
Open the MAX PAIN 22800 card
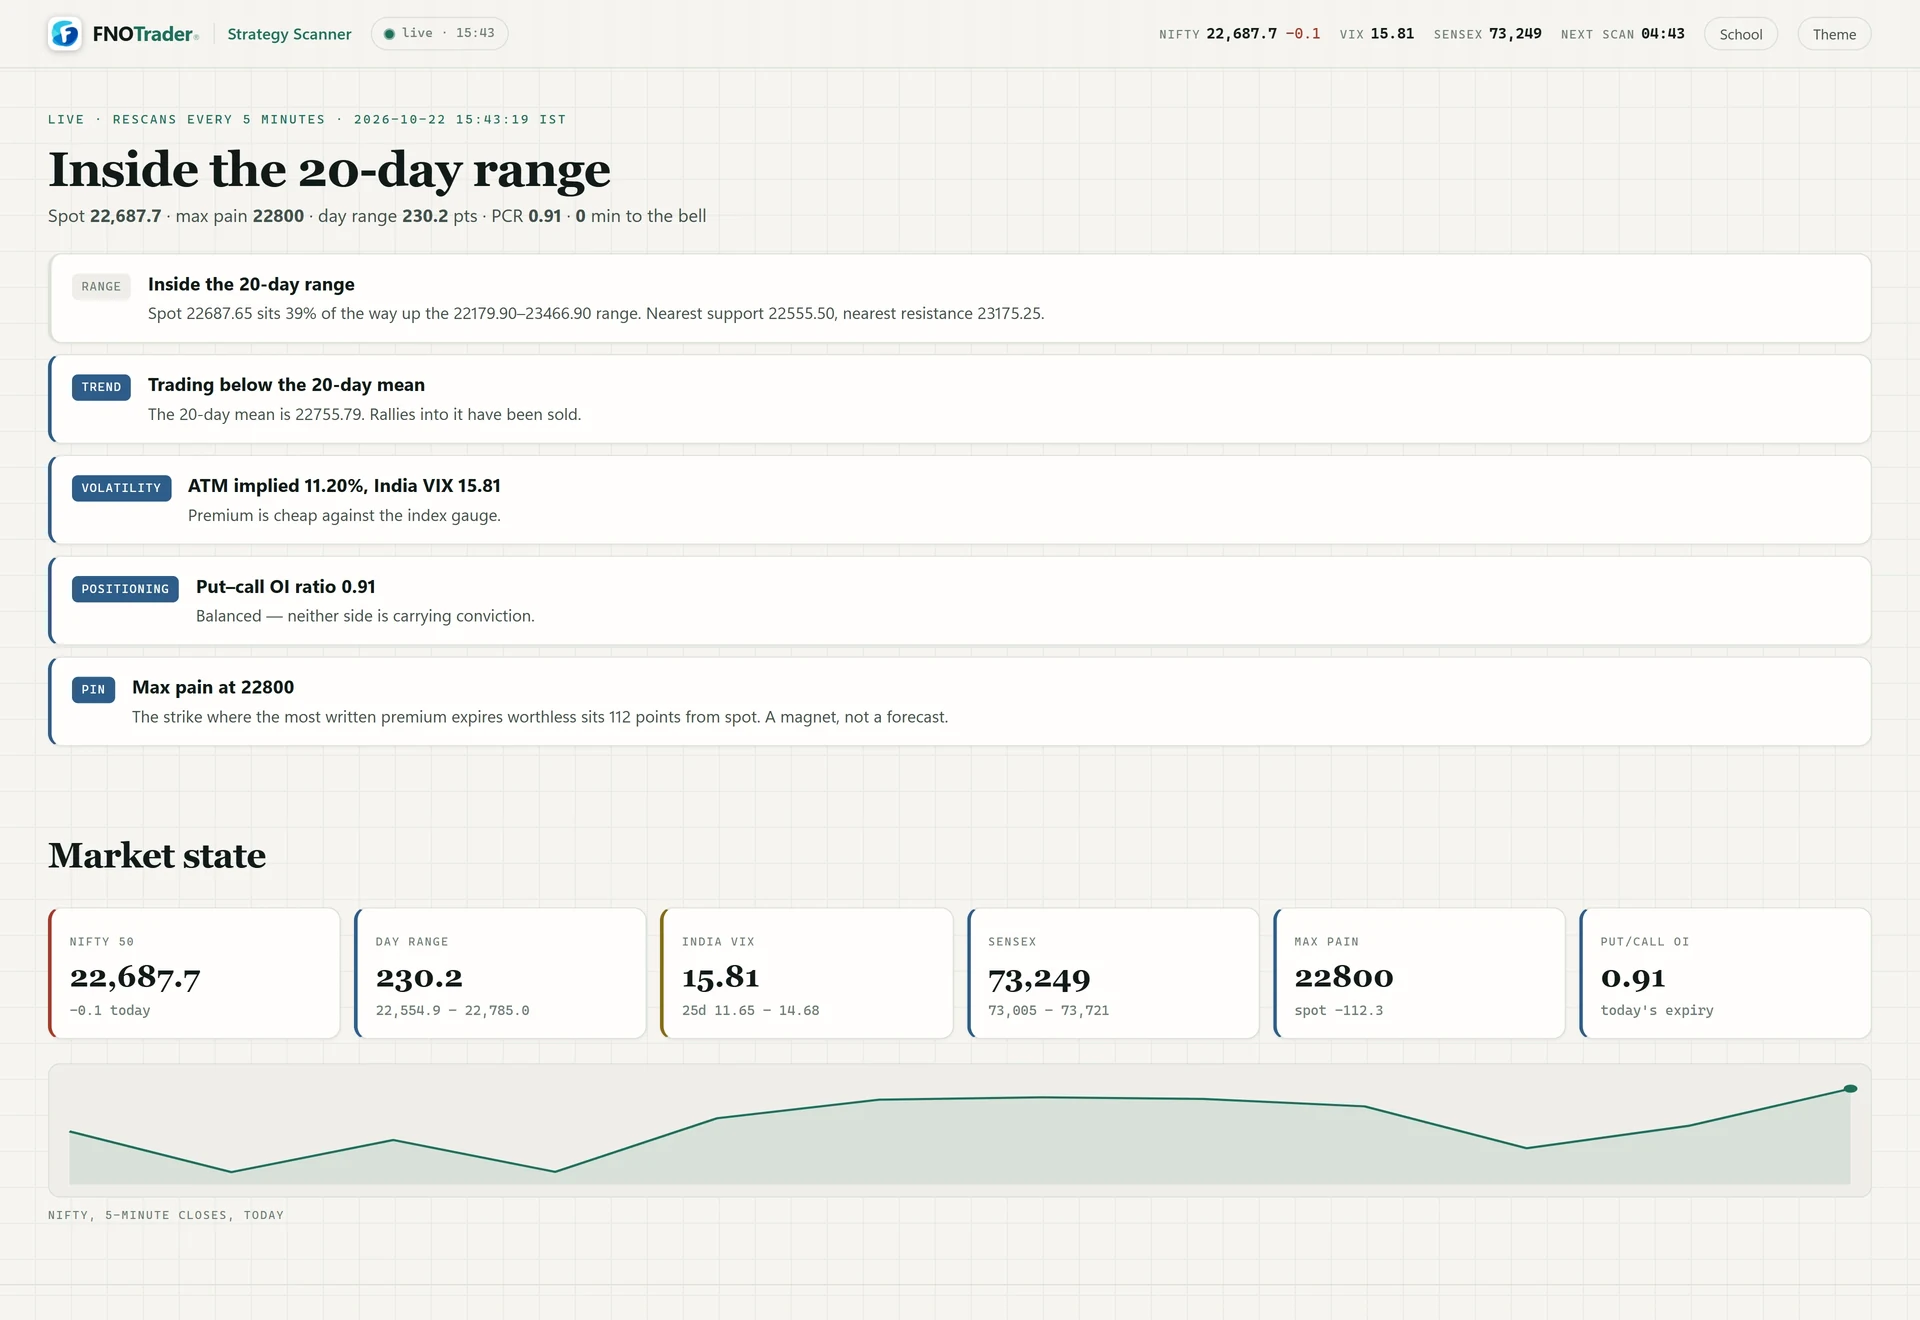click(x=1419, y=973)
